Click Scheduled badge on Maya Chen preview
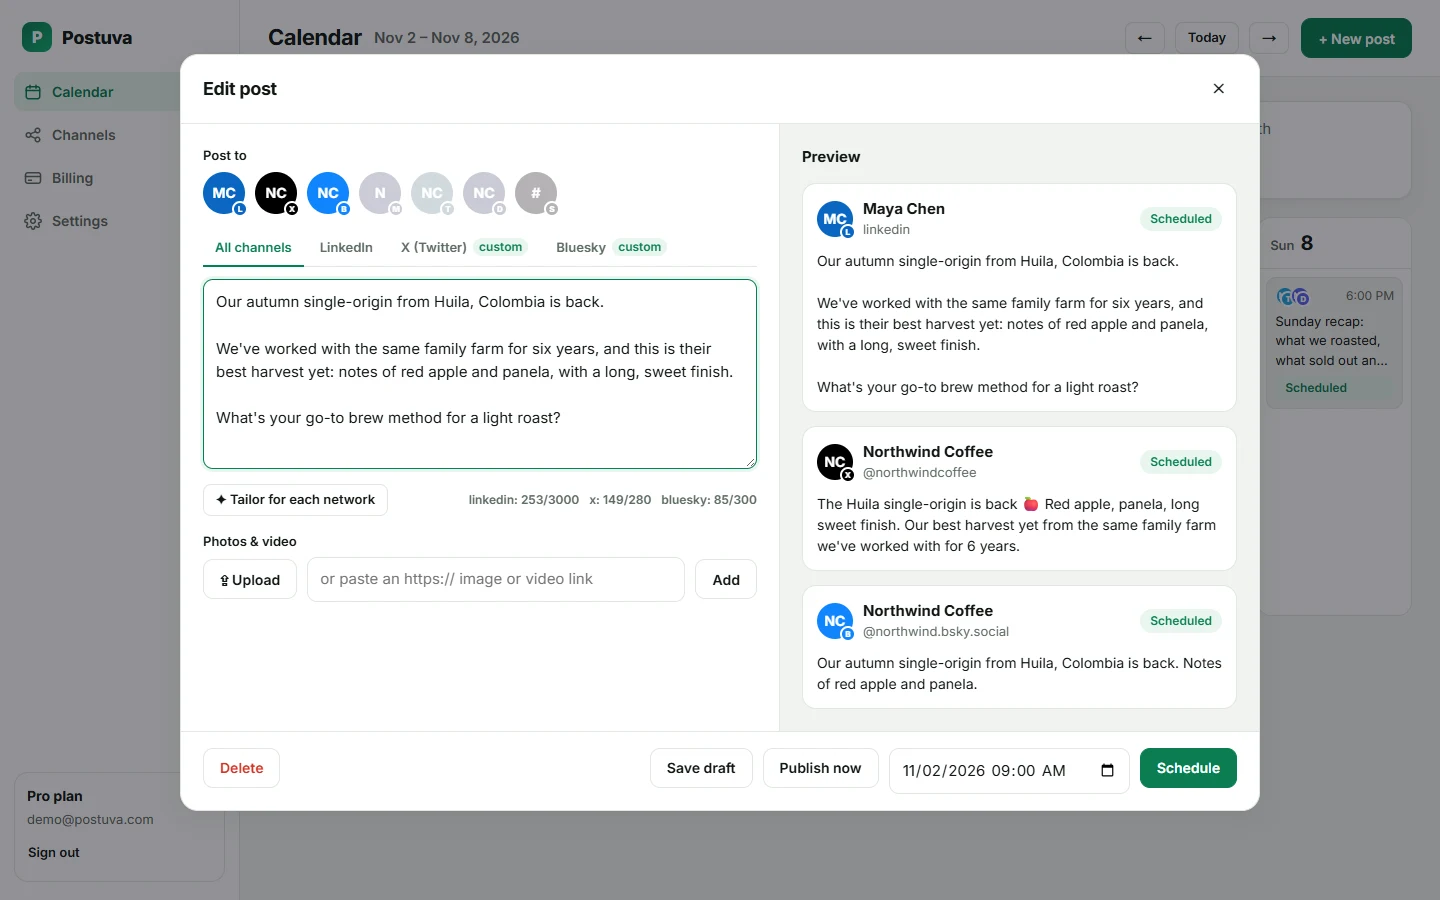 click(x=1181, y=219)
